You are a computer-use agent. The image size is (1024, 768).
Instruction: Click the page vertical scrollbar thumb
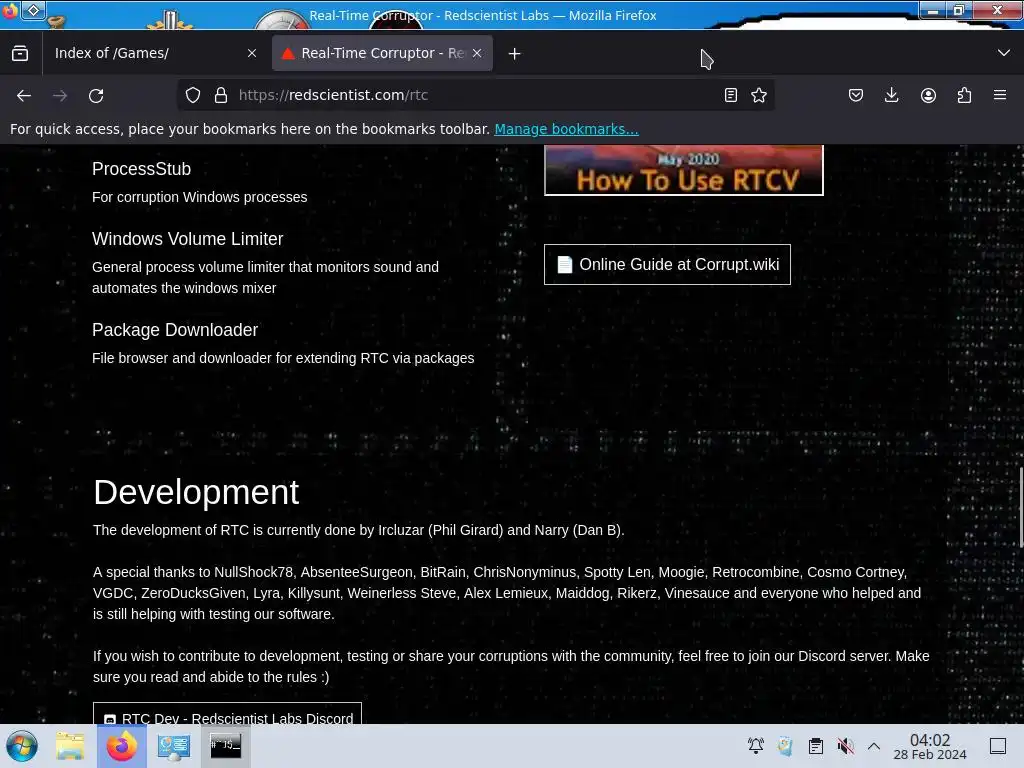coord(1021,507)
